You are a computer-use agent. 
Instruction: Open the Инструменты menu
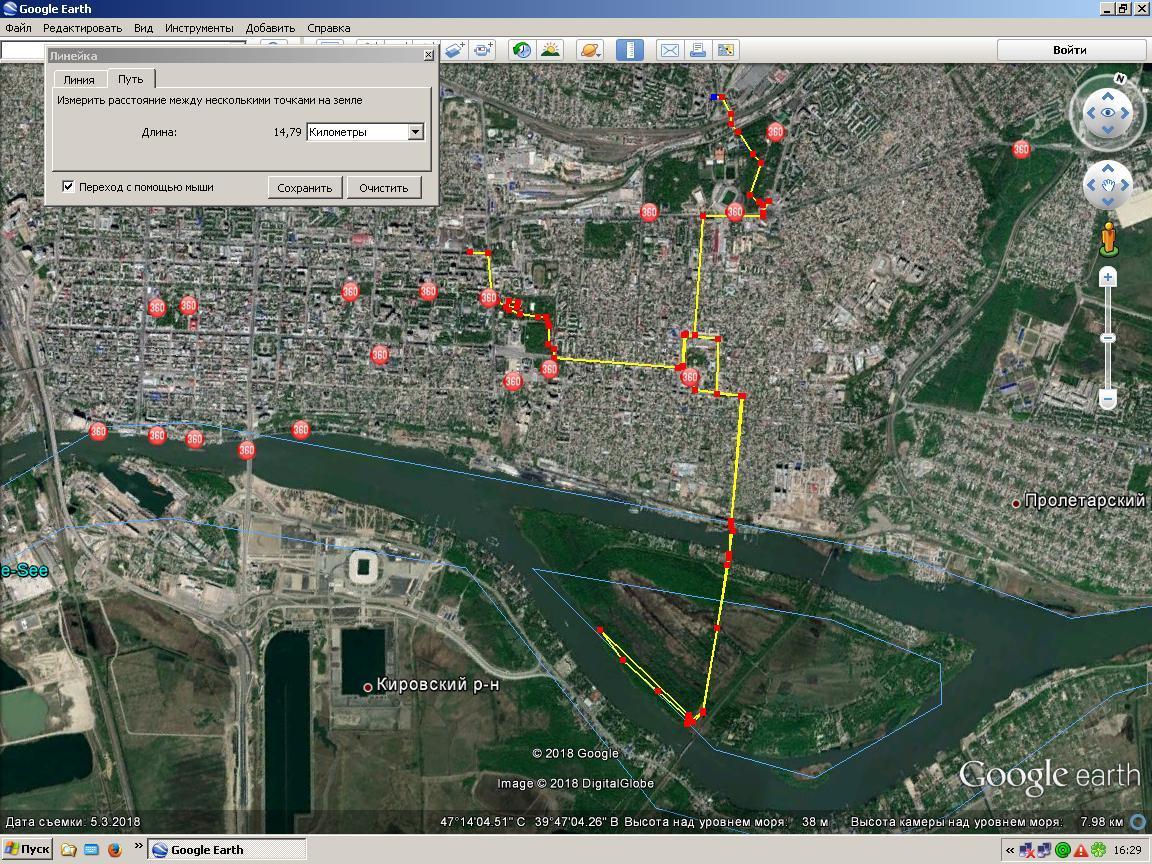(199, 28)
